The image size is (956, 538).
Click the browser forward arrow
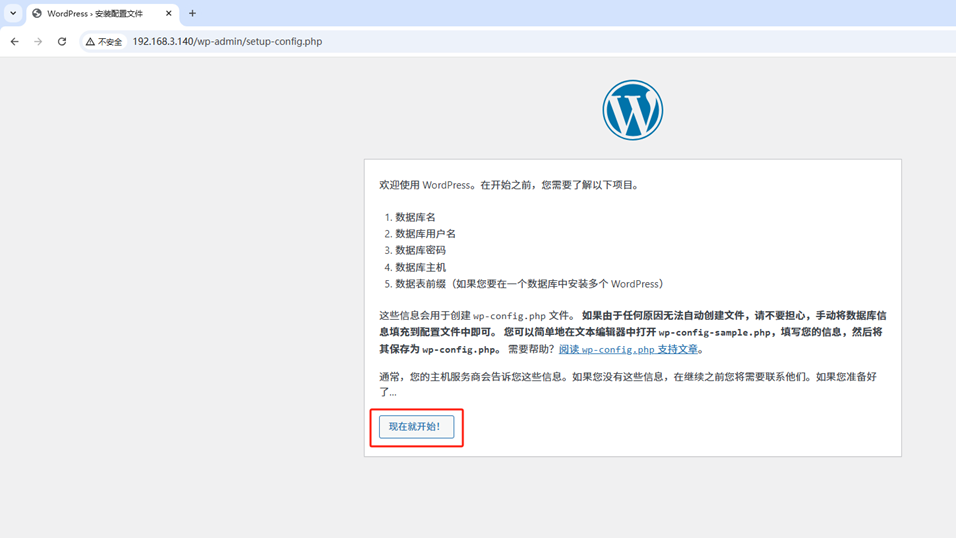click(38, 41)
